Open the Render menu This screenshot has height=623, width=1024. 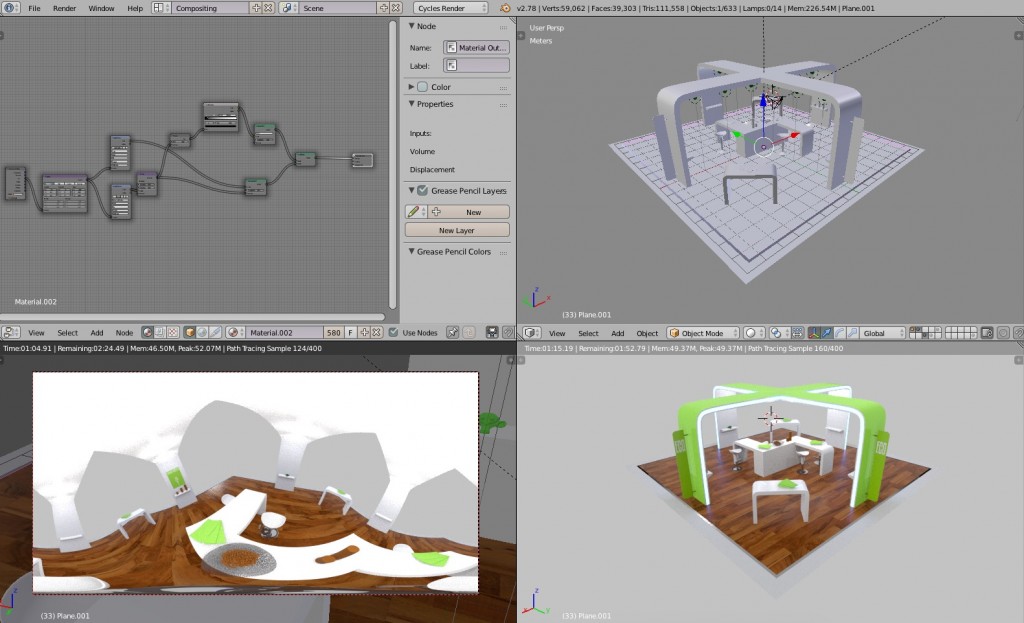(66, 8)
